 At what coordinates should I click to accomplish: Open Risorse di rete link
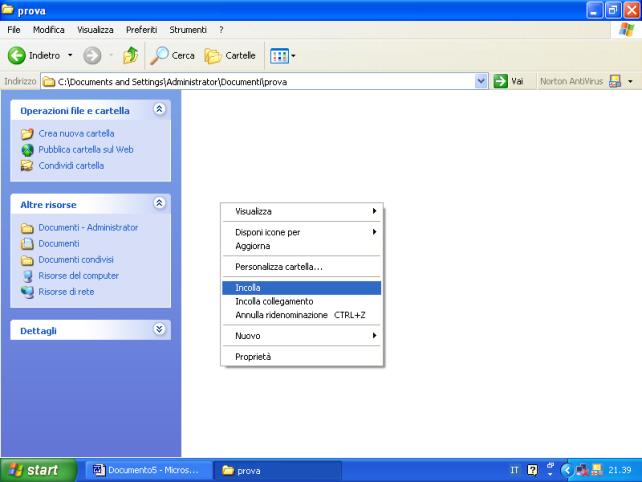click(66, 292)
